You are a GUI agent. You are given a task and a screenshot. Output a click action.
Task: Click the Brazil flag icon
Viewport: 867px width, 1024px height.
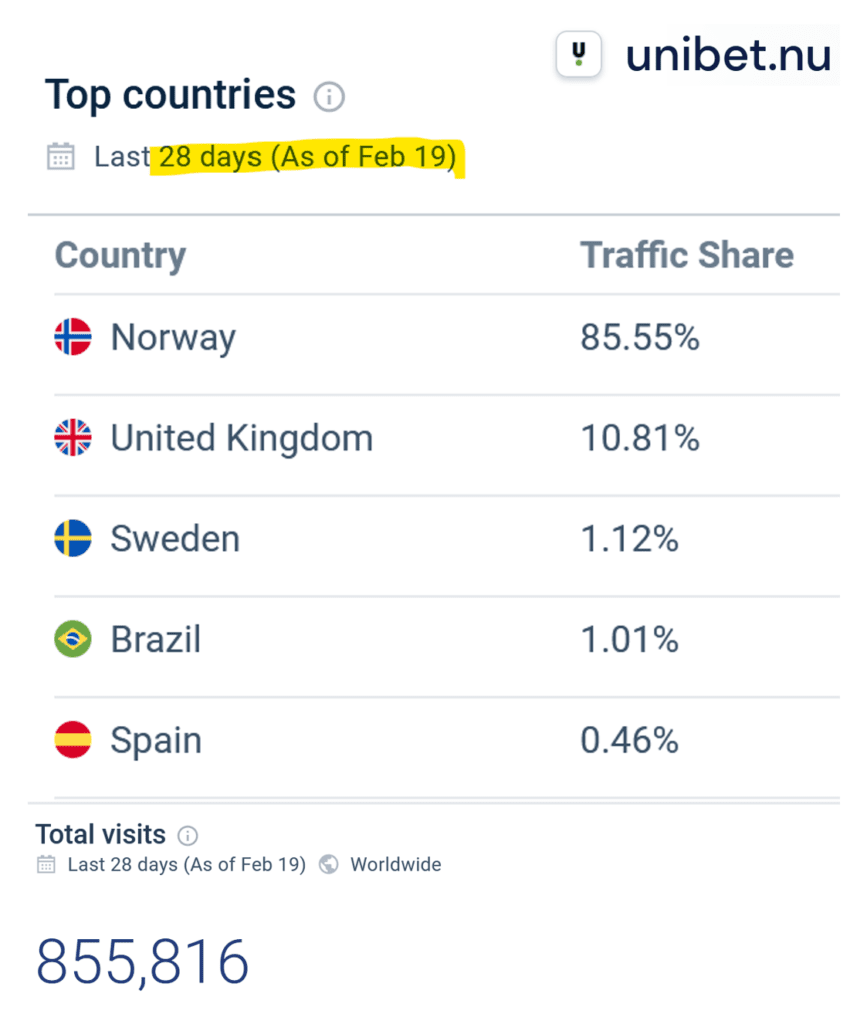[x=71, y=639]
